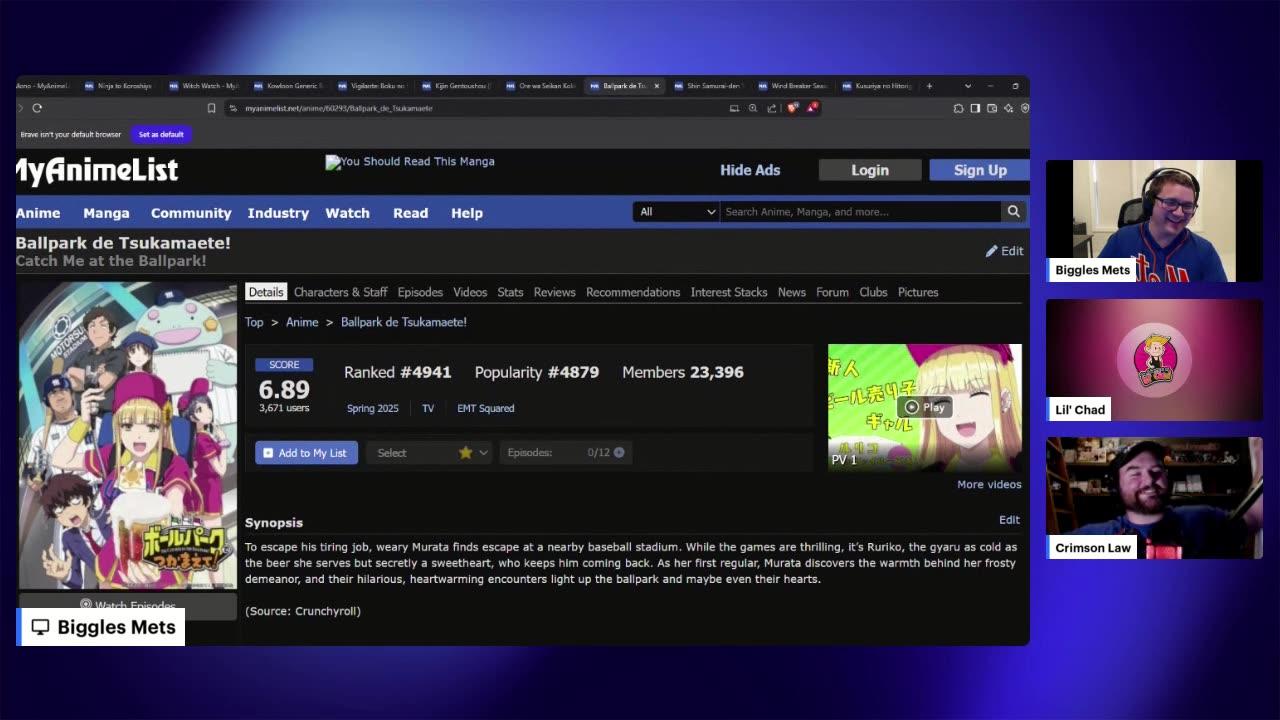The height and width of the screenshot is (720, 1280).
Task: Open the site settings icon beside the URL
Action: (233, 108)
